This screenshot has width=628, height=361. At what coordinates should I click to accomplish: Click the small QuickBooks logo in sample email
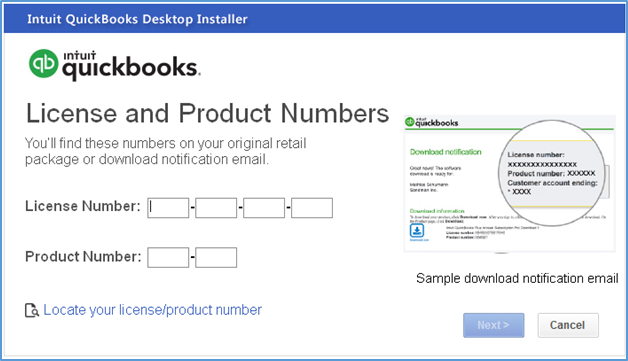431,122
